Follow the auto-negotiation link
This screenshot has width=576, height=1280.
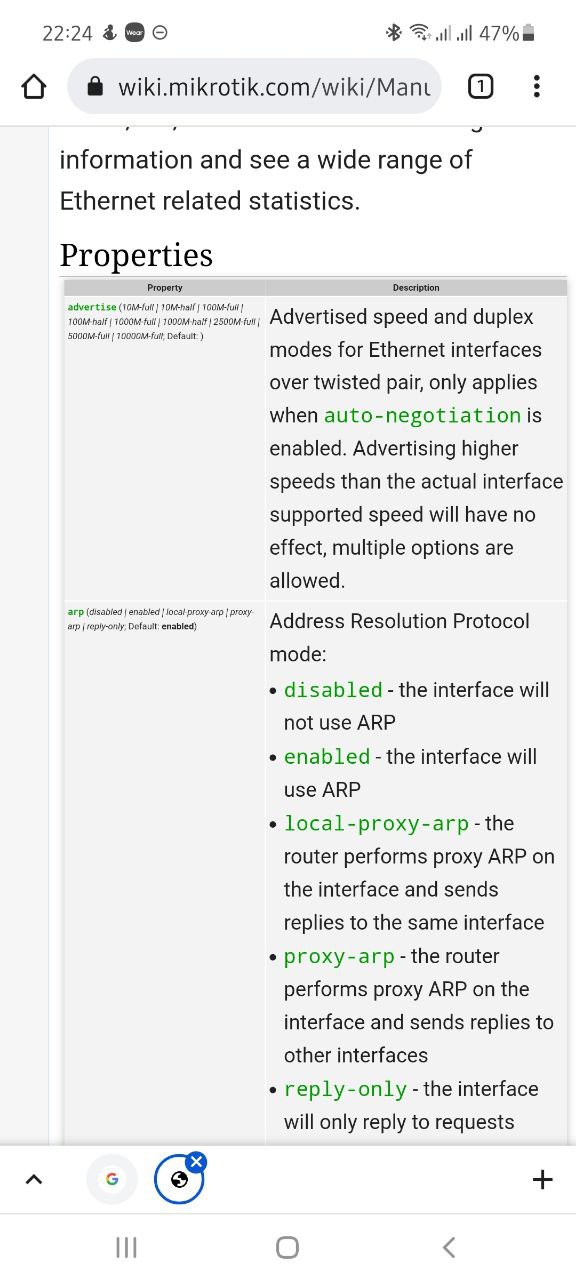coord(422,415)
